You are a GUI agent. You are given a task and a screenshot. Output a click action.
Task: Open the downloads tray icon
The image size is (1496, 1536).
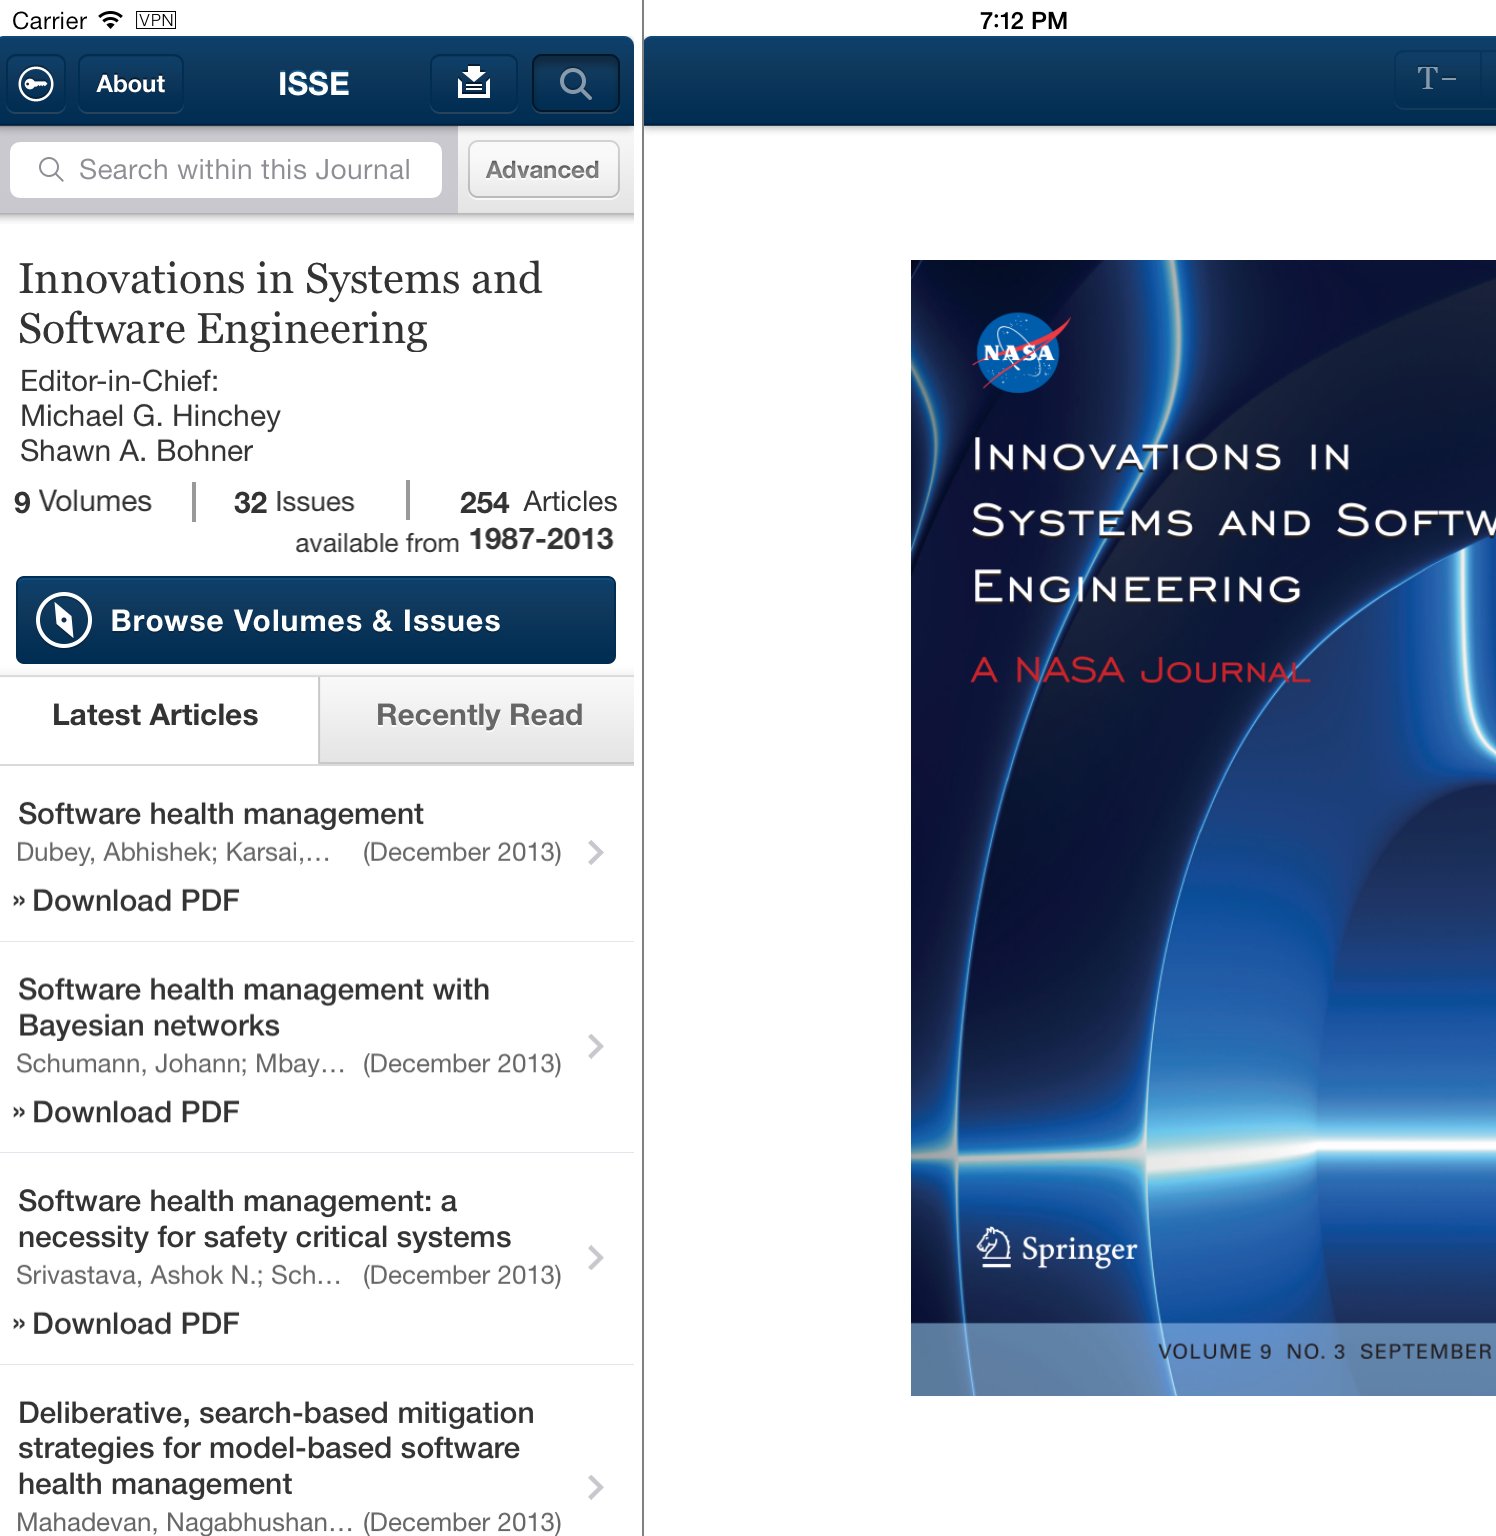click(474, 84)
